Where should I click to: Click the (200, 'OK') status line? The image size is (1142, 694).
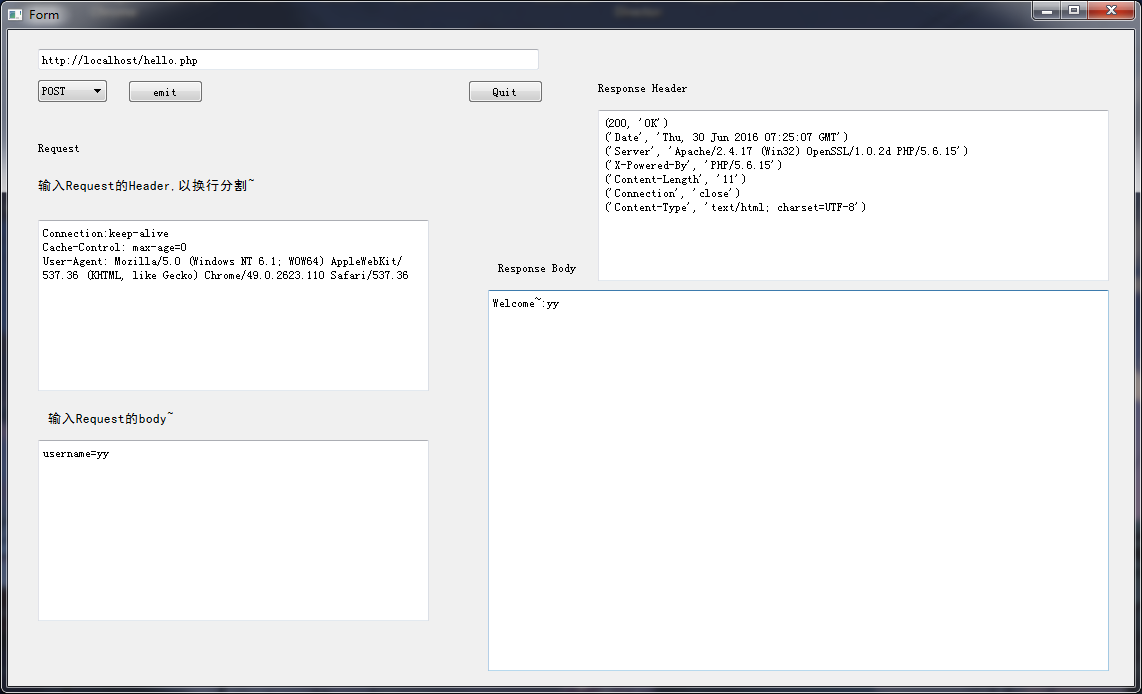coord(636,123)
